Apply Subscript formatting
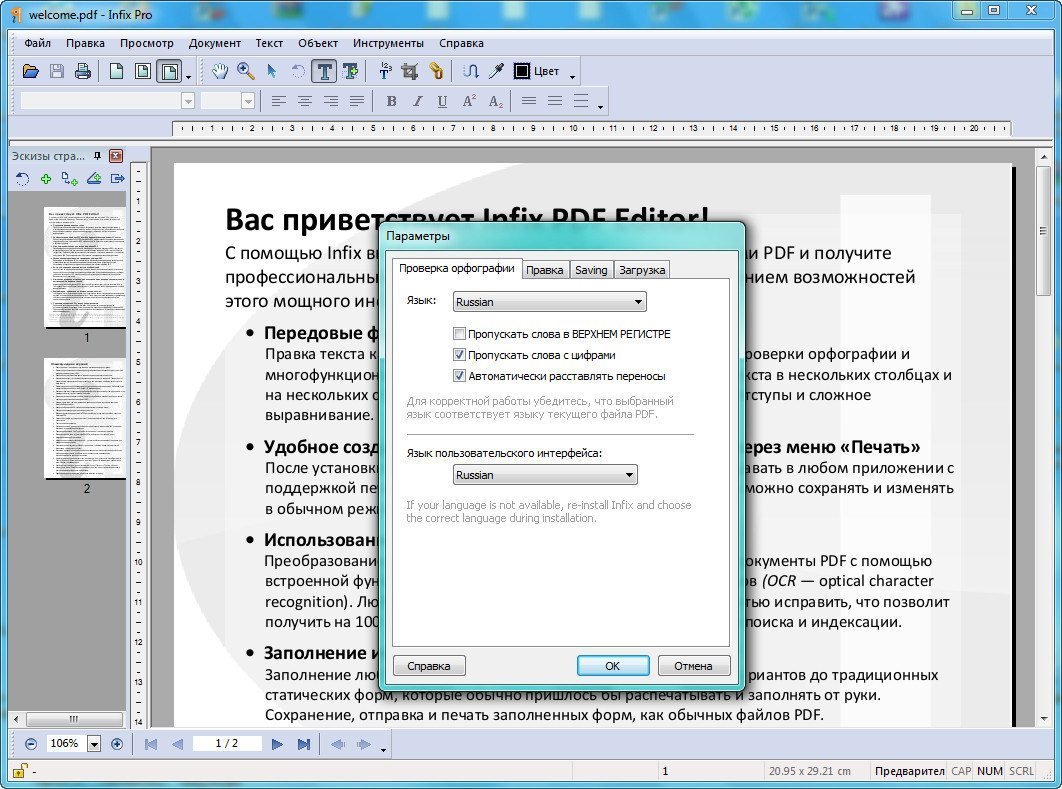Image resolution: width=1062 pixels, height=789 pixels. 496,102
